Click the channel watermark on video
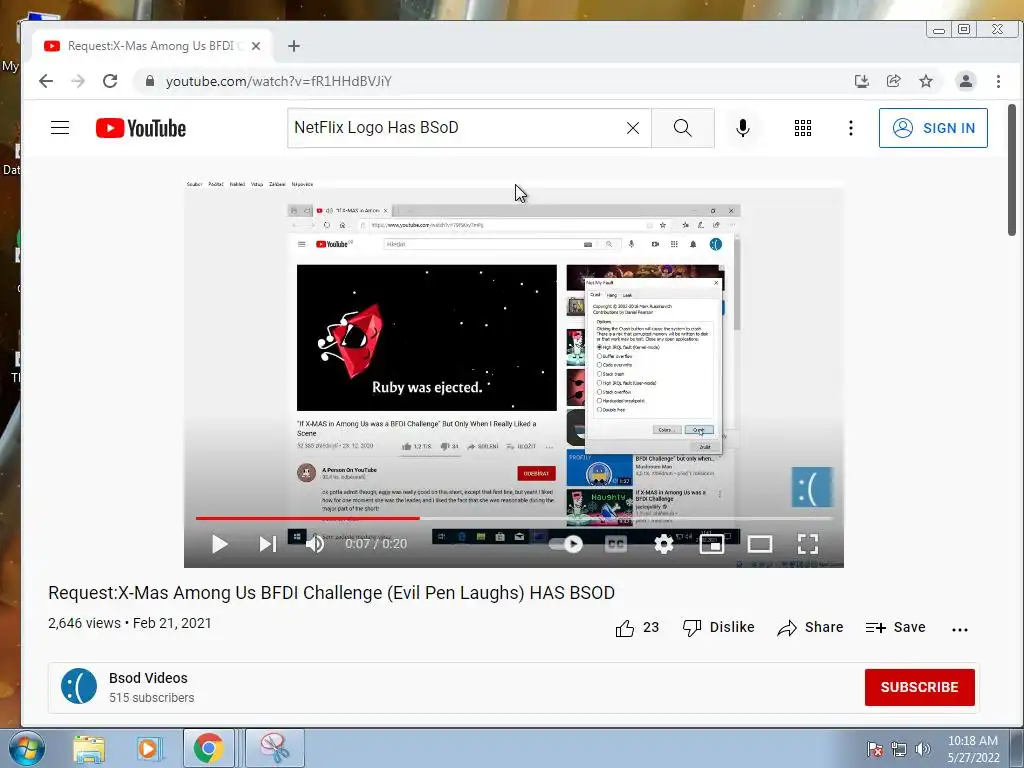Viewport: 1024px width, 768px height. click(x=812, y=487)
